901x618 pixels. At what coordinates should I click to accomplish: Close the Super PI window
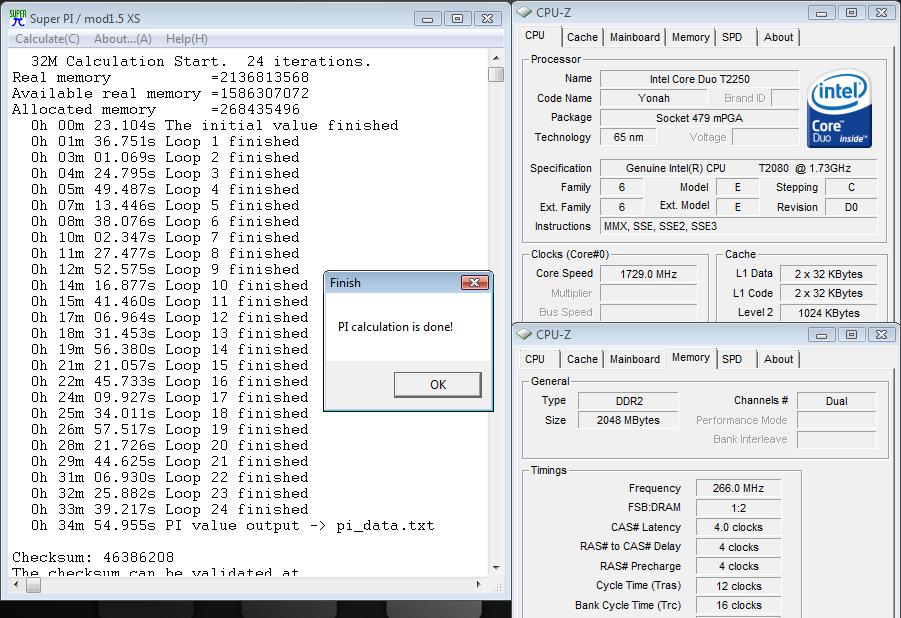pyautogui.click(x=487, y=19)
